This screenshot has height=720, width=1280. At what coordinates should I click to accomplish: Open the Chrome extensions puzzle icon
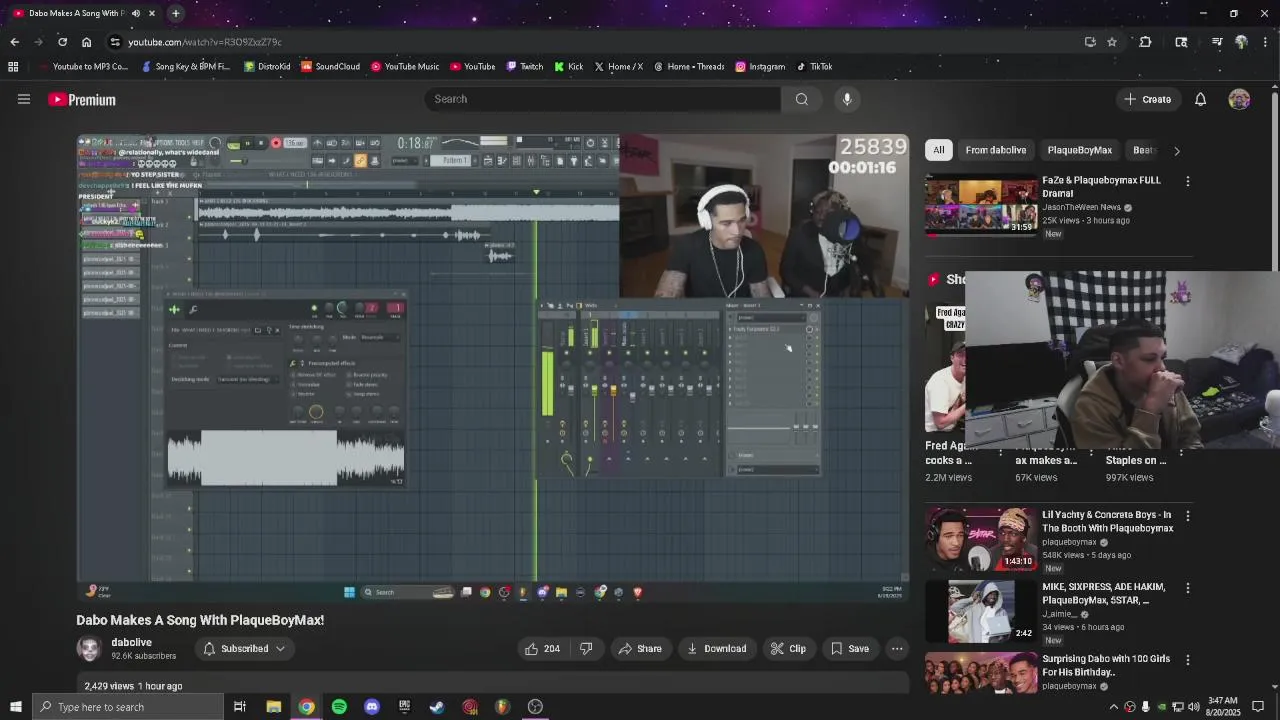pos(1145,42)
